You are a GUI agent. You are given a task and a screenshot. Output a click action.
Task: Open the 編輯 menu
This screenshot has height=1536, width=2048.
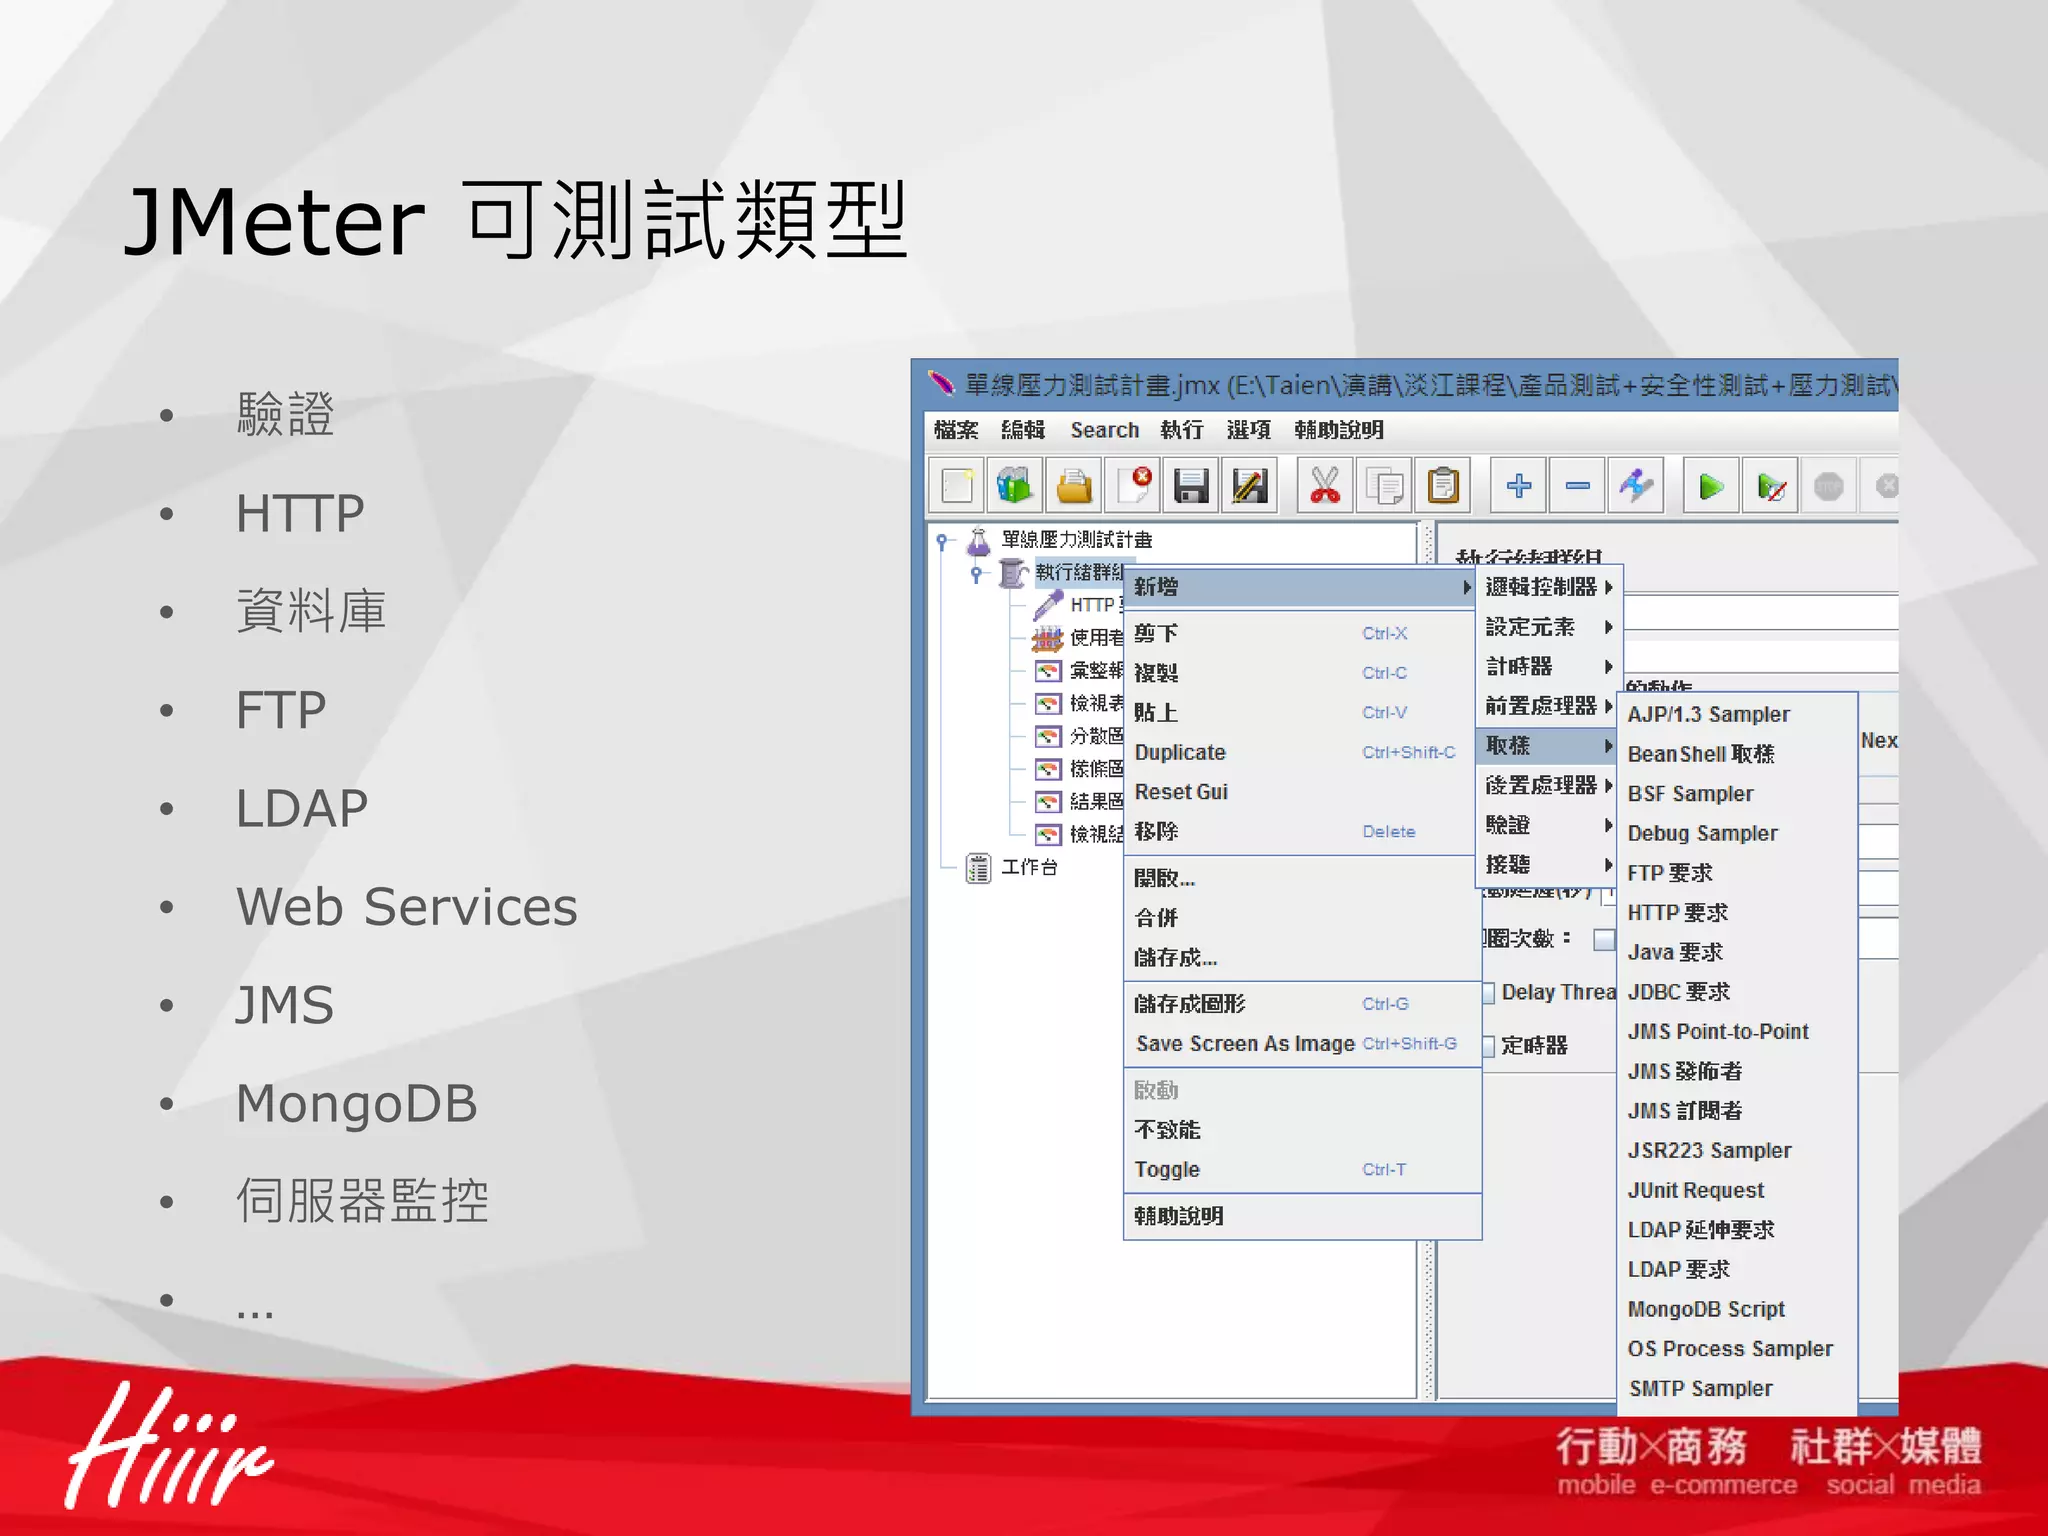point(1023,430)
